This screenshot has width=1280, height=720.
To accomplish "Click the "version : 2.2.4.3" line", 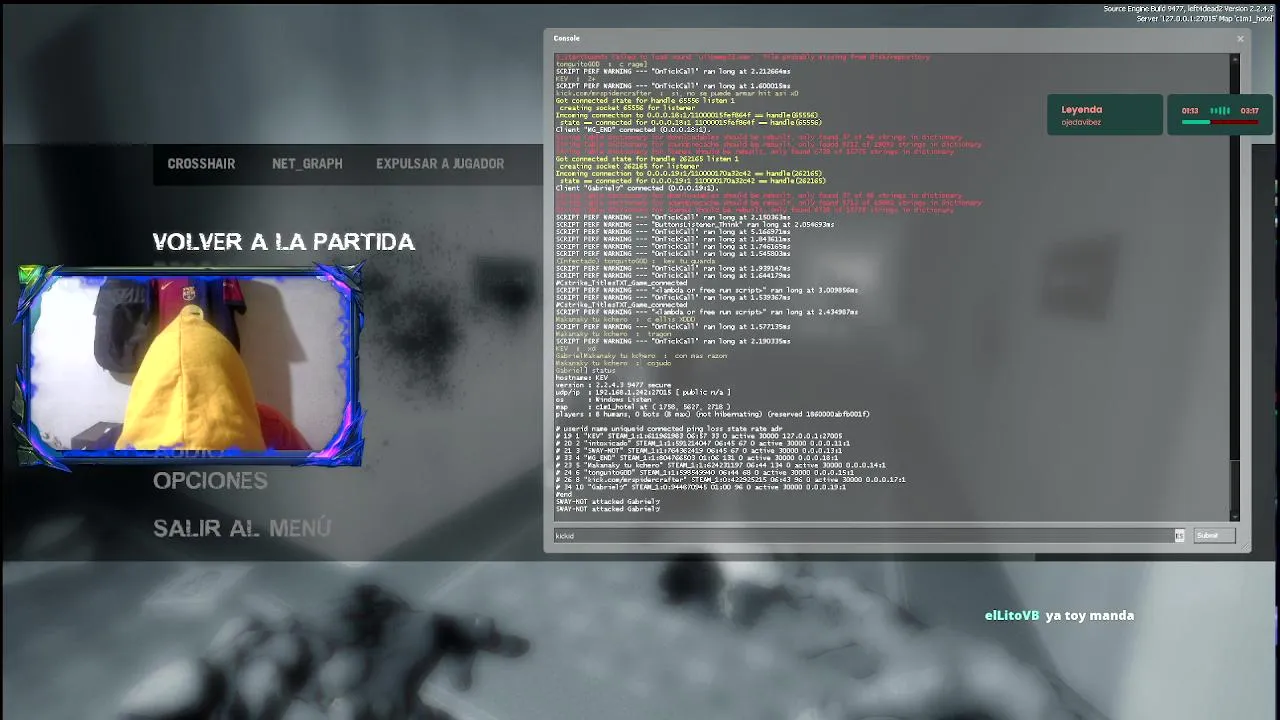I will (615, 385).
